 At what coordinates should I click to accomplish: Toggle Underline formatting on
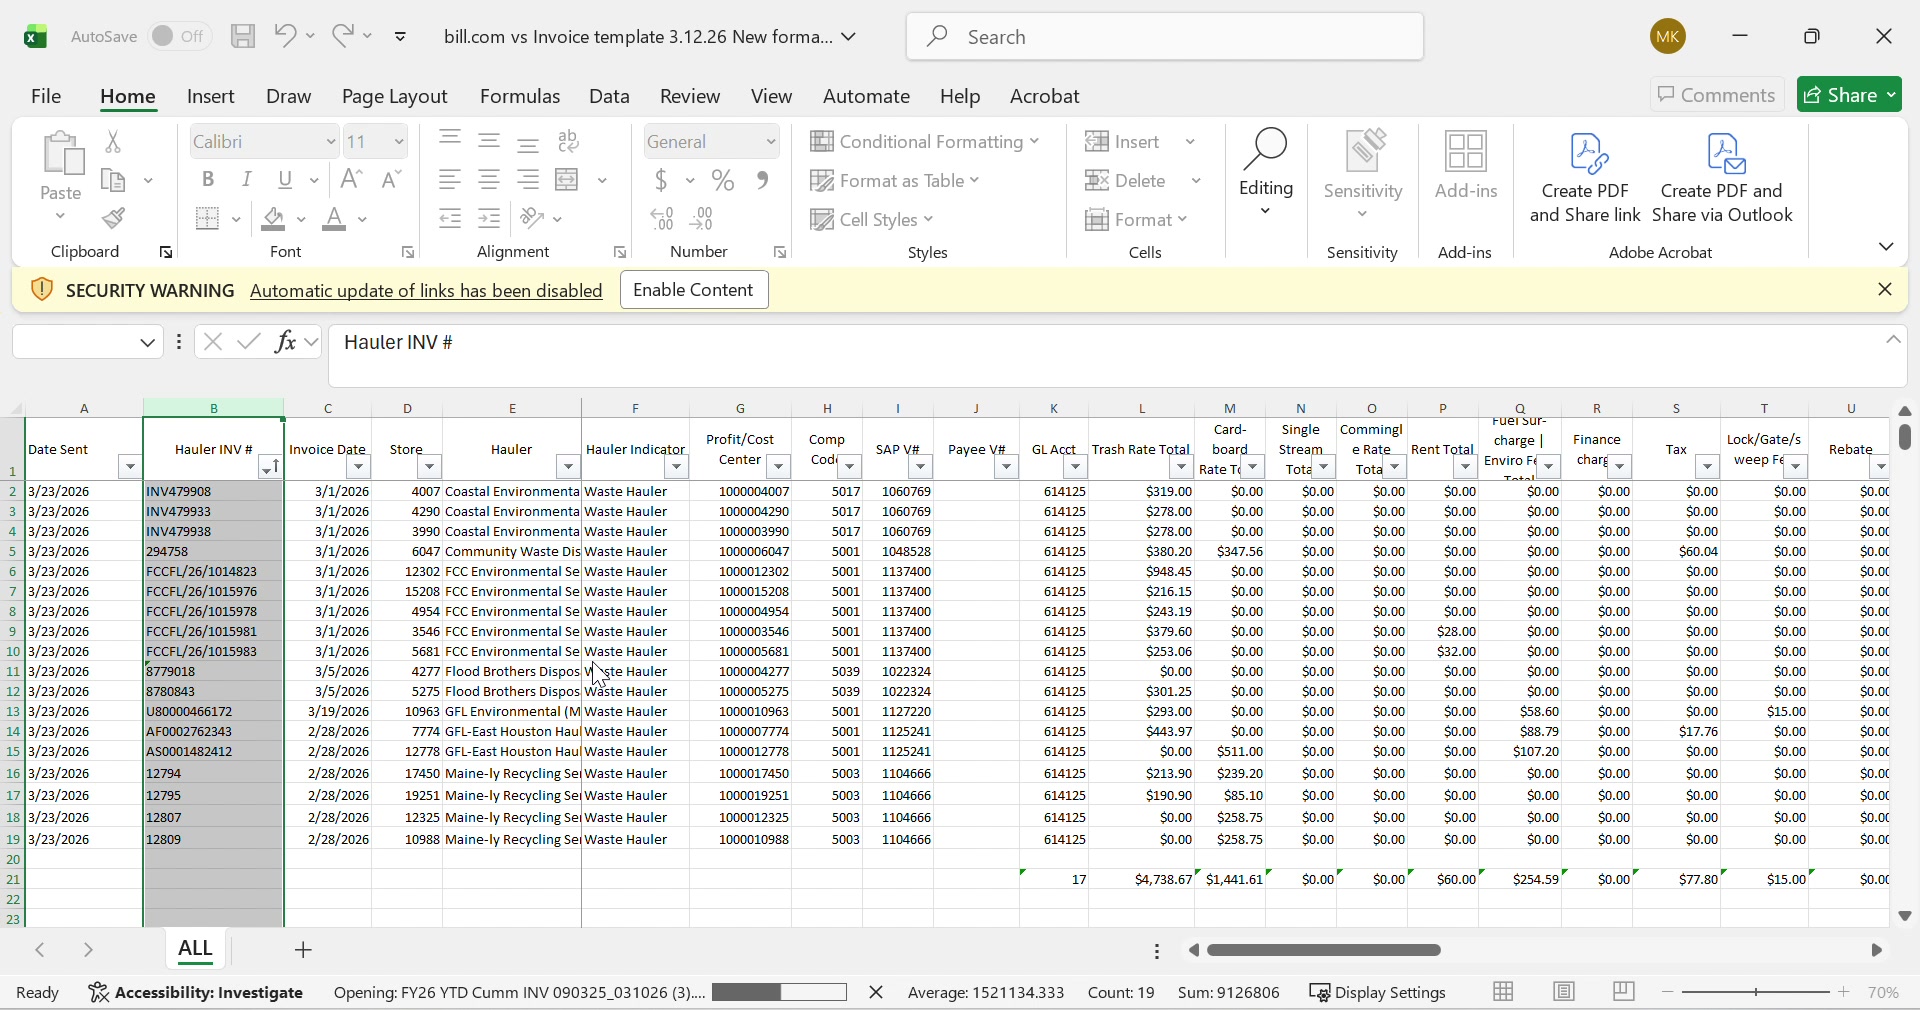tap(286, 180)
